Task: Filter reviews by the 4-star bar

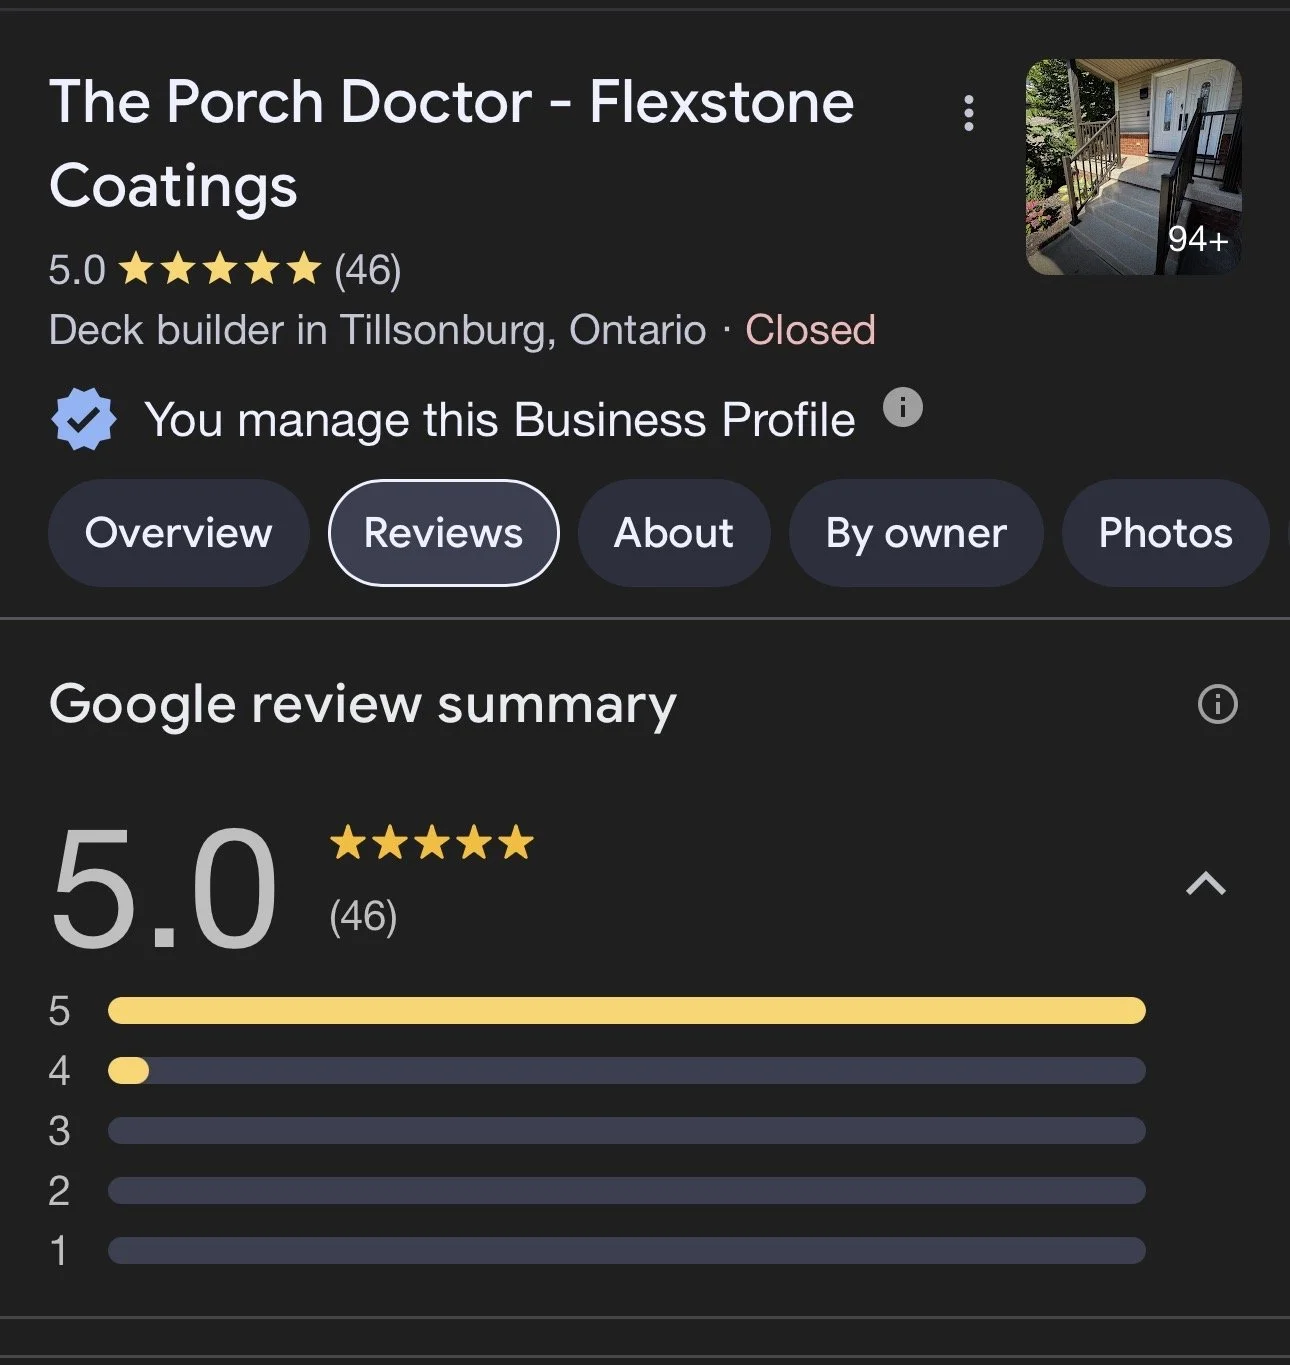Action: coord(626,1071)
